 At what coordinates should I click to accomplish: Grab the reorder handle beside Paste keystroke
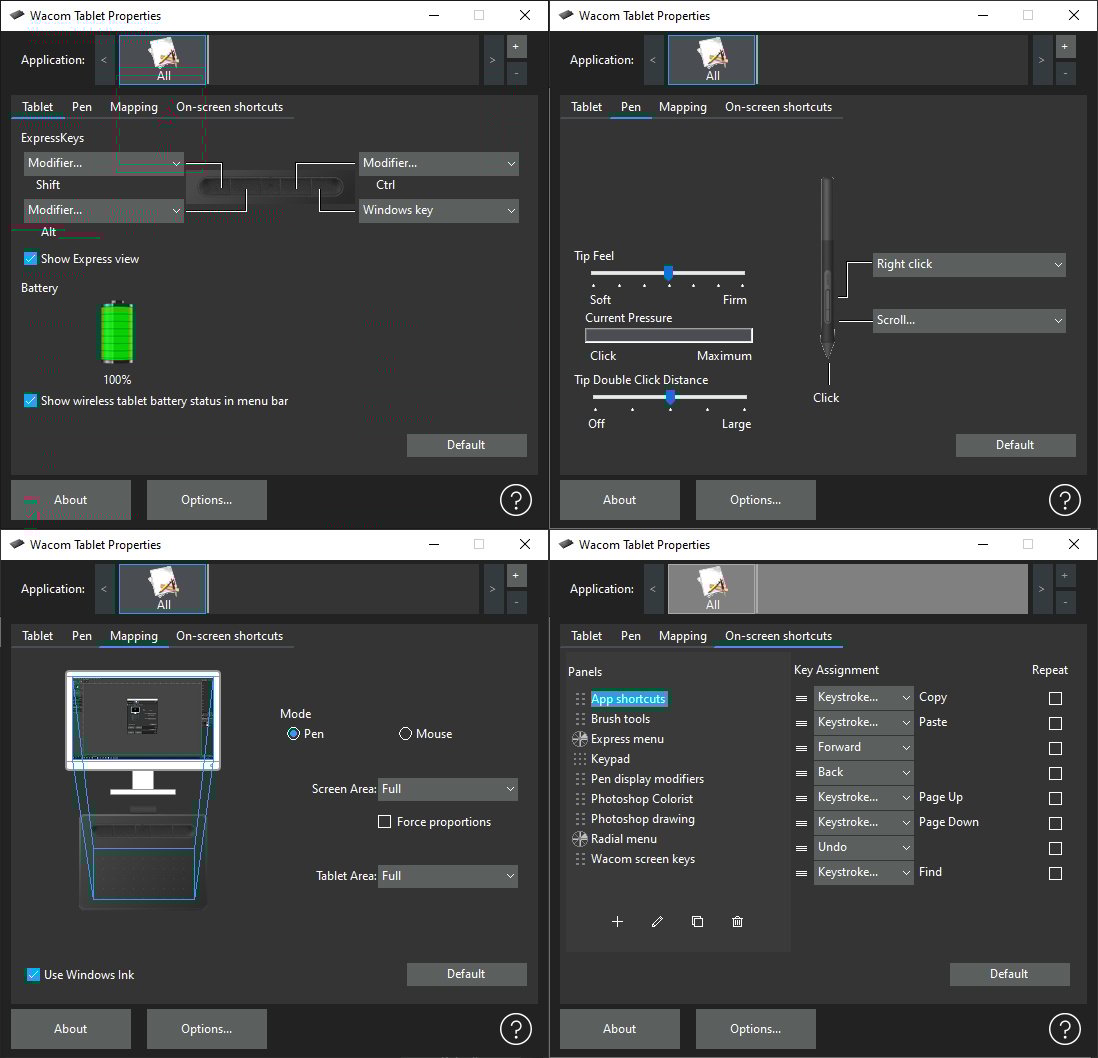point(802,723)
